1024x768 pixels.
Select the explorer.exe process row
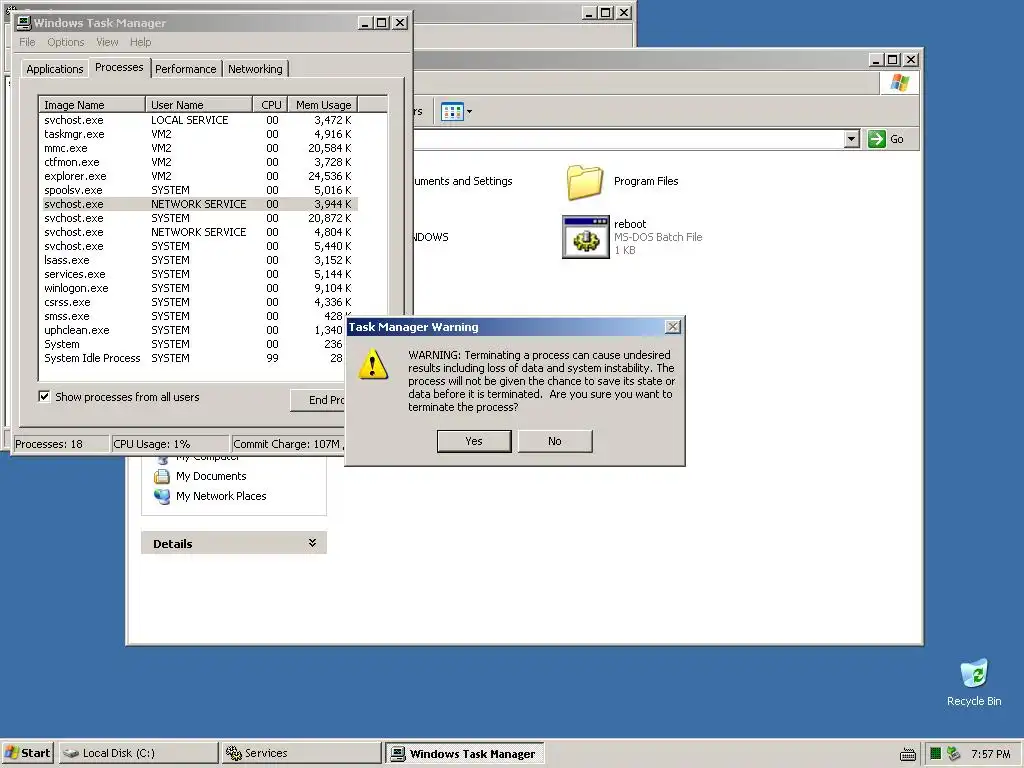(199, 176)
